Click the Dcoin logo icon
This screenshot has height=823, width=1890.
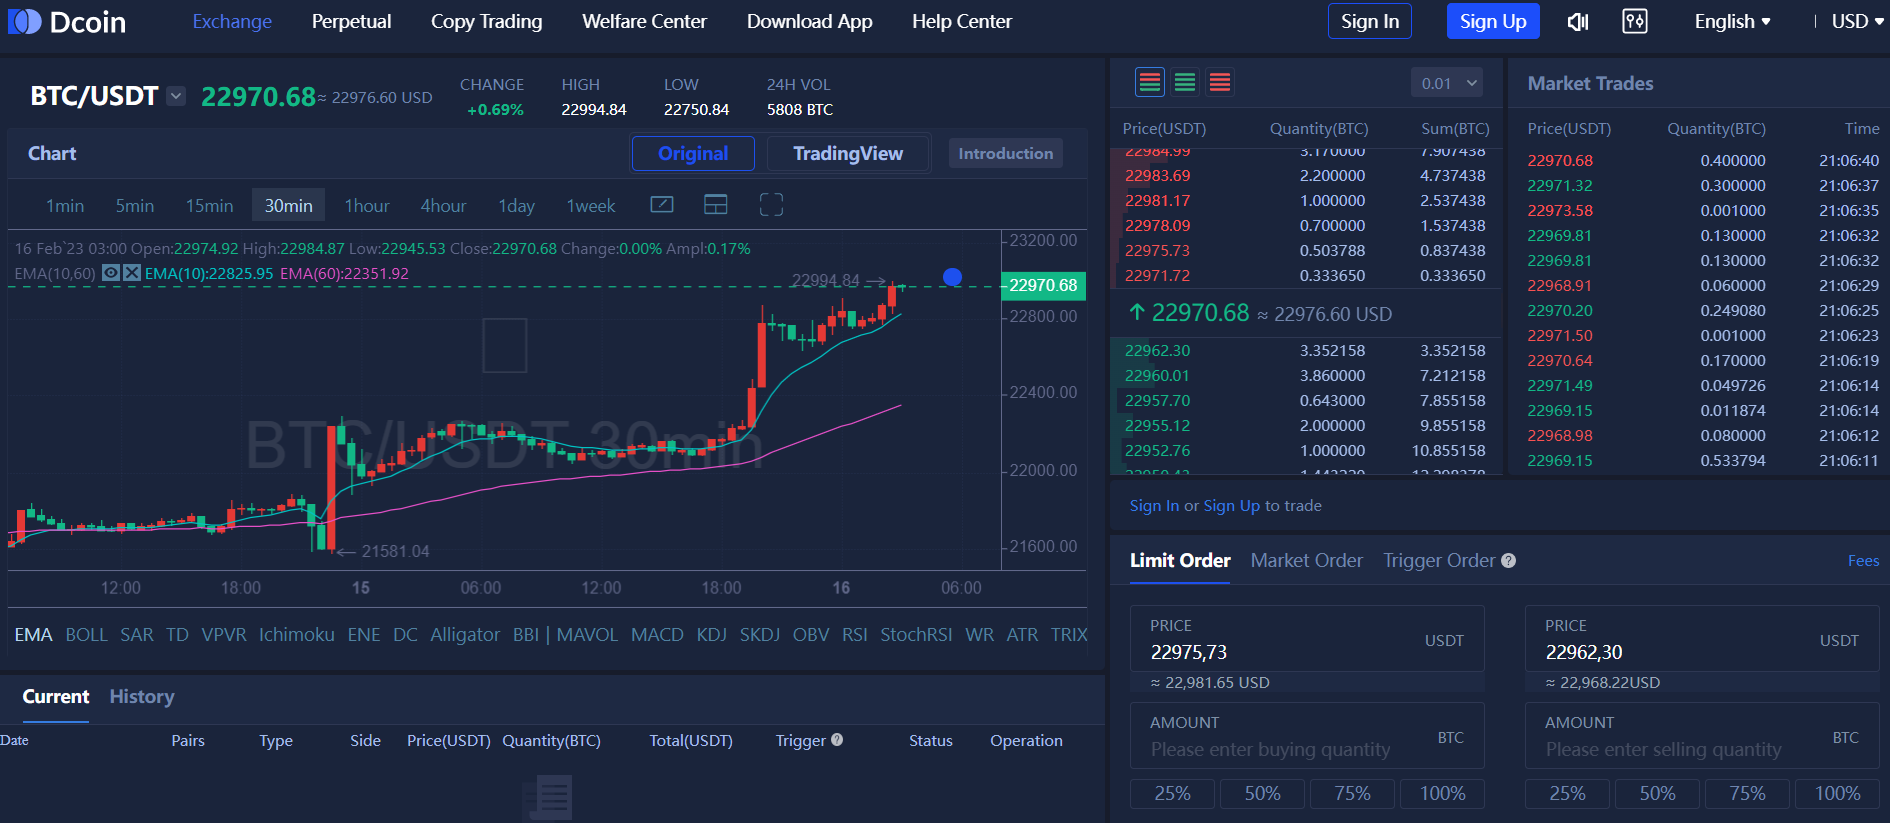coord(25,21)
